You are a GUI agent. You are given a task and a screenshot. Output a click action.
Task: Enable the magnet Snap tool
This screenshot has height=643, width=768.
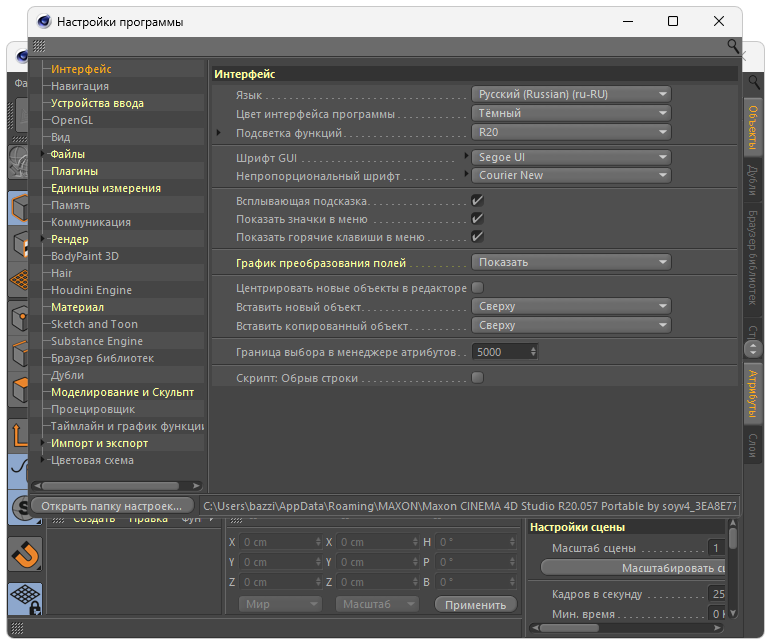(x=24, y=553)
